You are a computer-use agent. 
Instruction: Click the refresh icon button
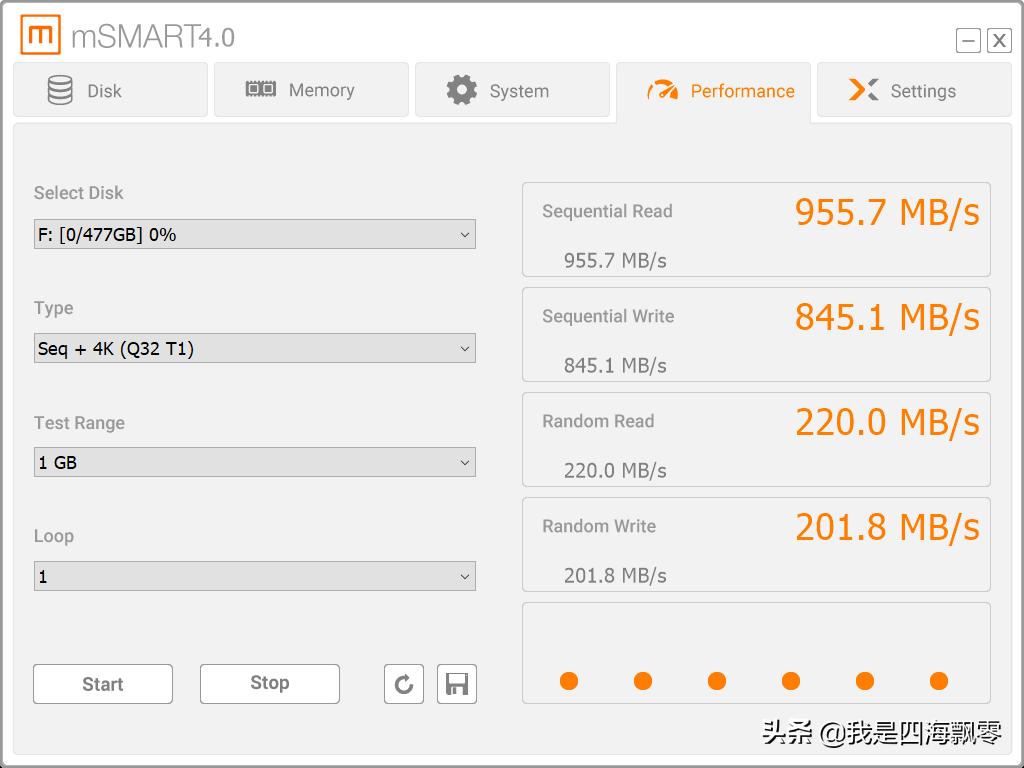point(404,684)
